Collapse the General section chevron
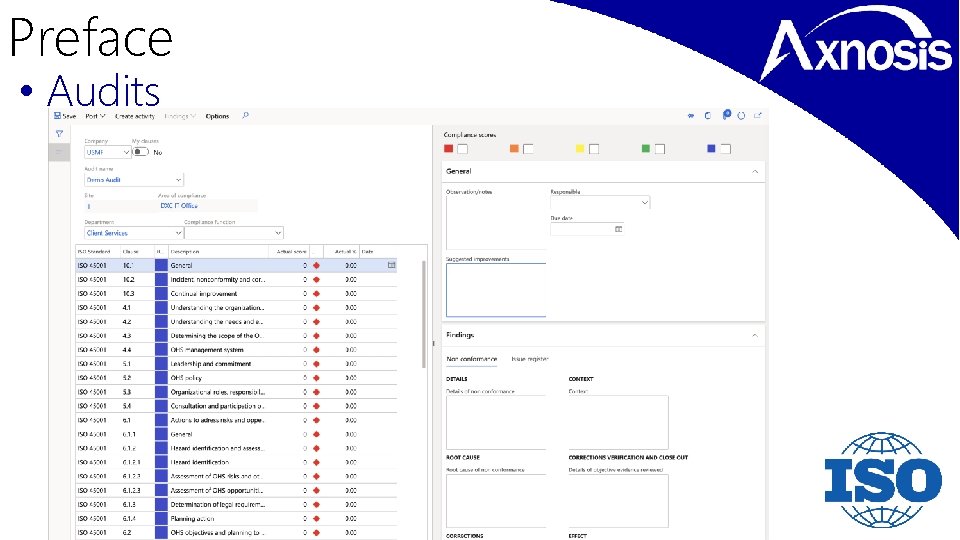Image resolution: width=960 pixels, height=540 pixels. 755,172
